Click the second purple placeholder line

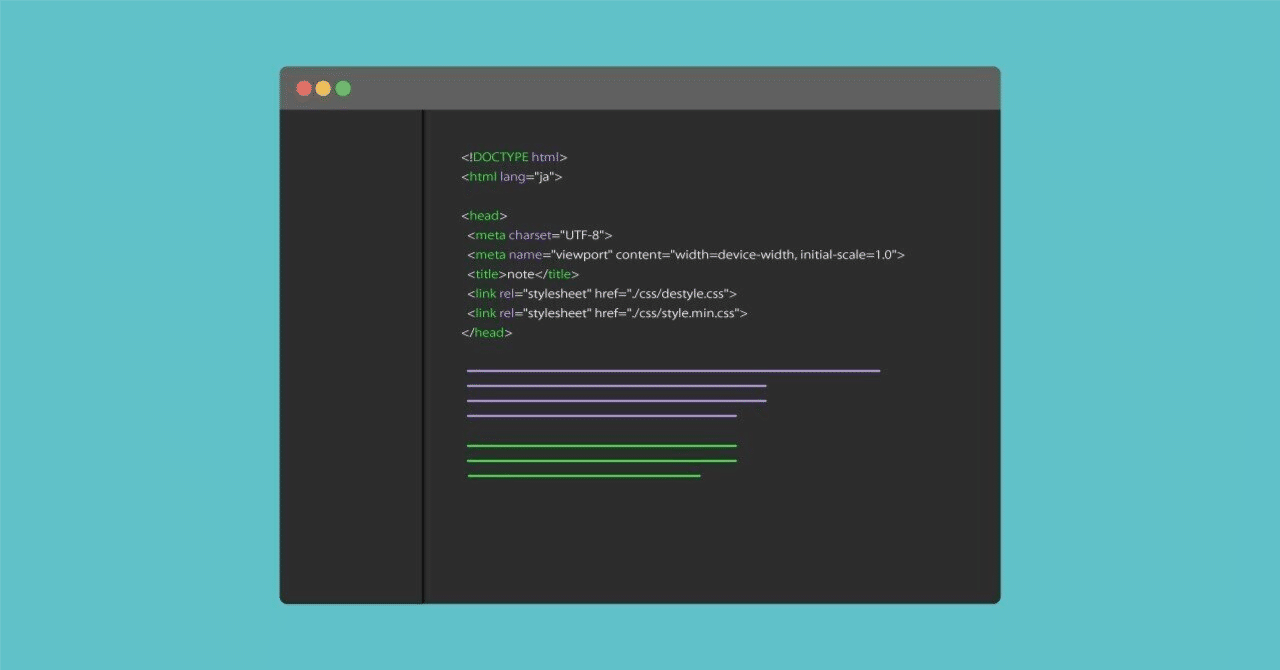[615, 385]
